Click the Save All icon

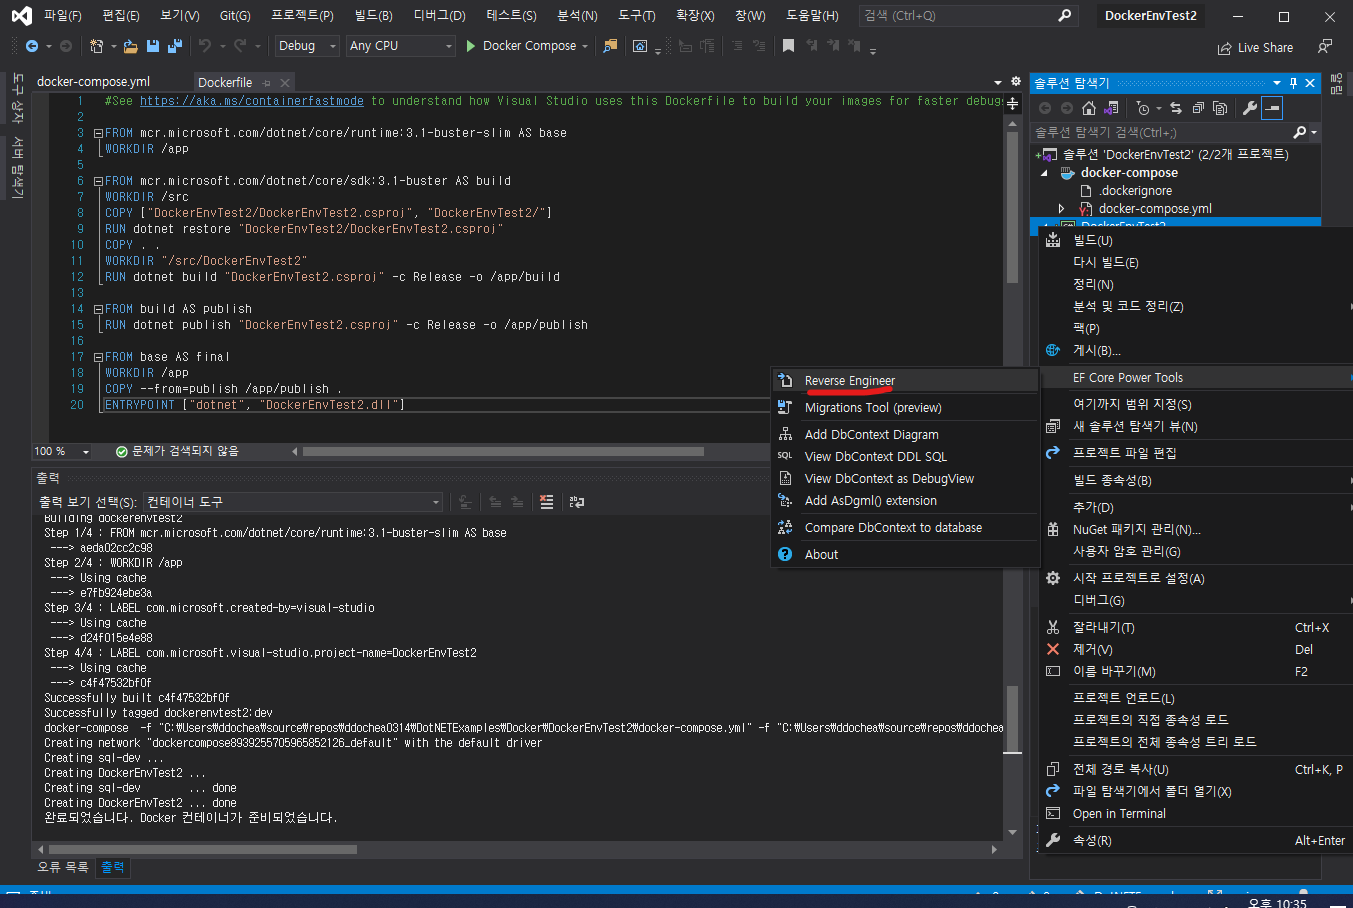[x=175, y=46]
